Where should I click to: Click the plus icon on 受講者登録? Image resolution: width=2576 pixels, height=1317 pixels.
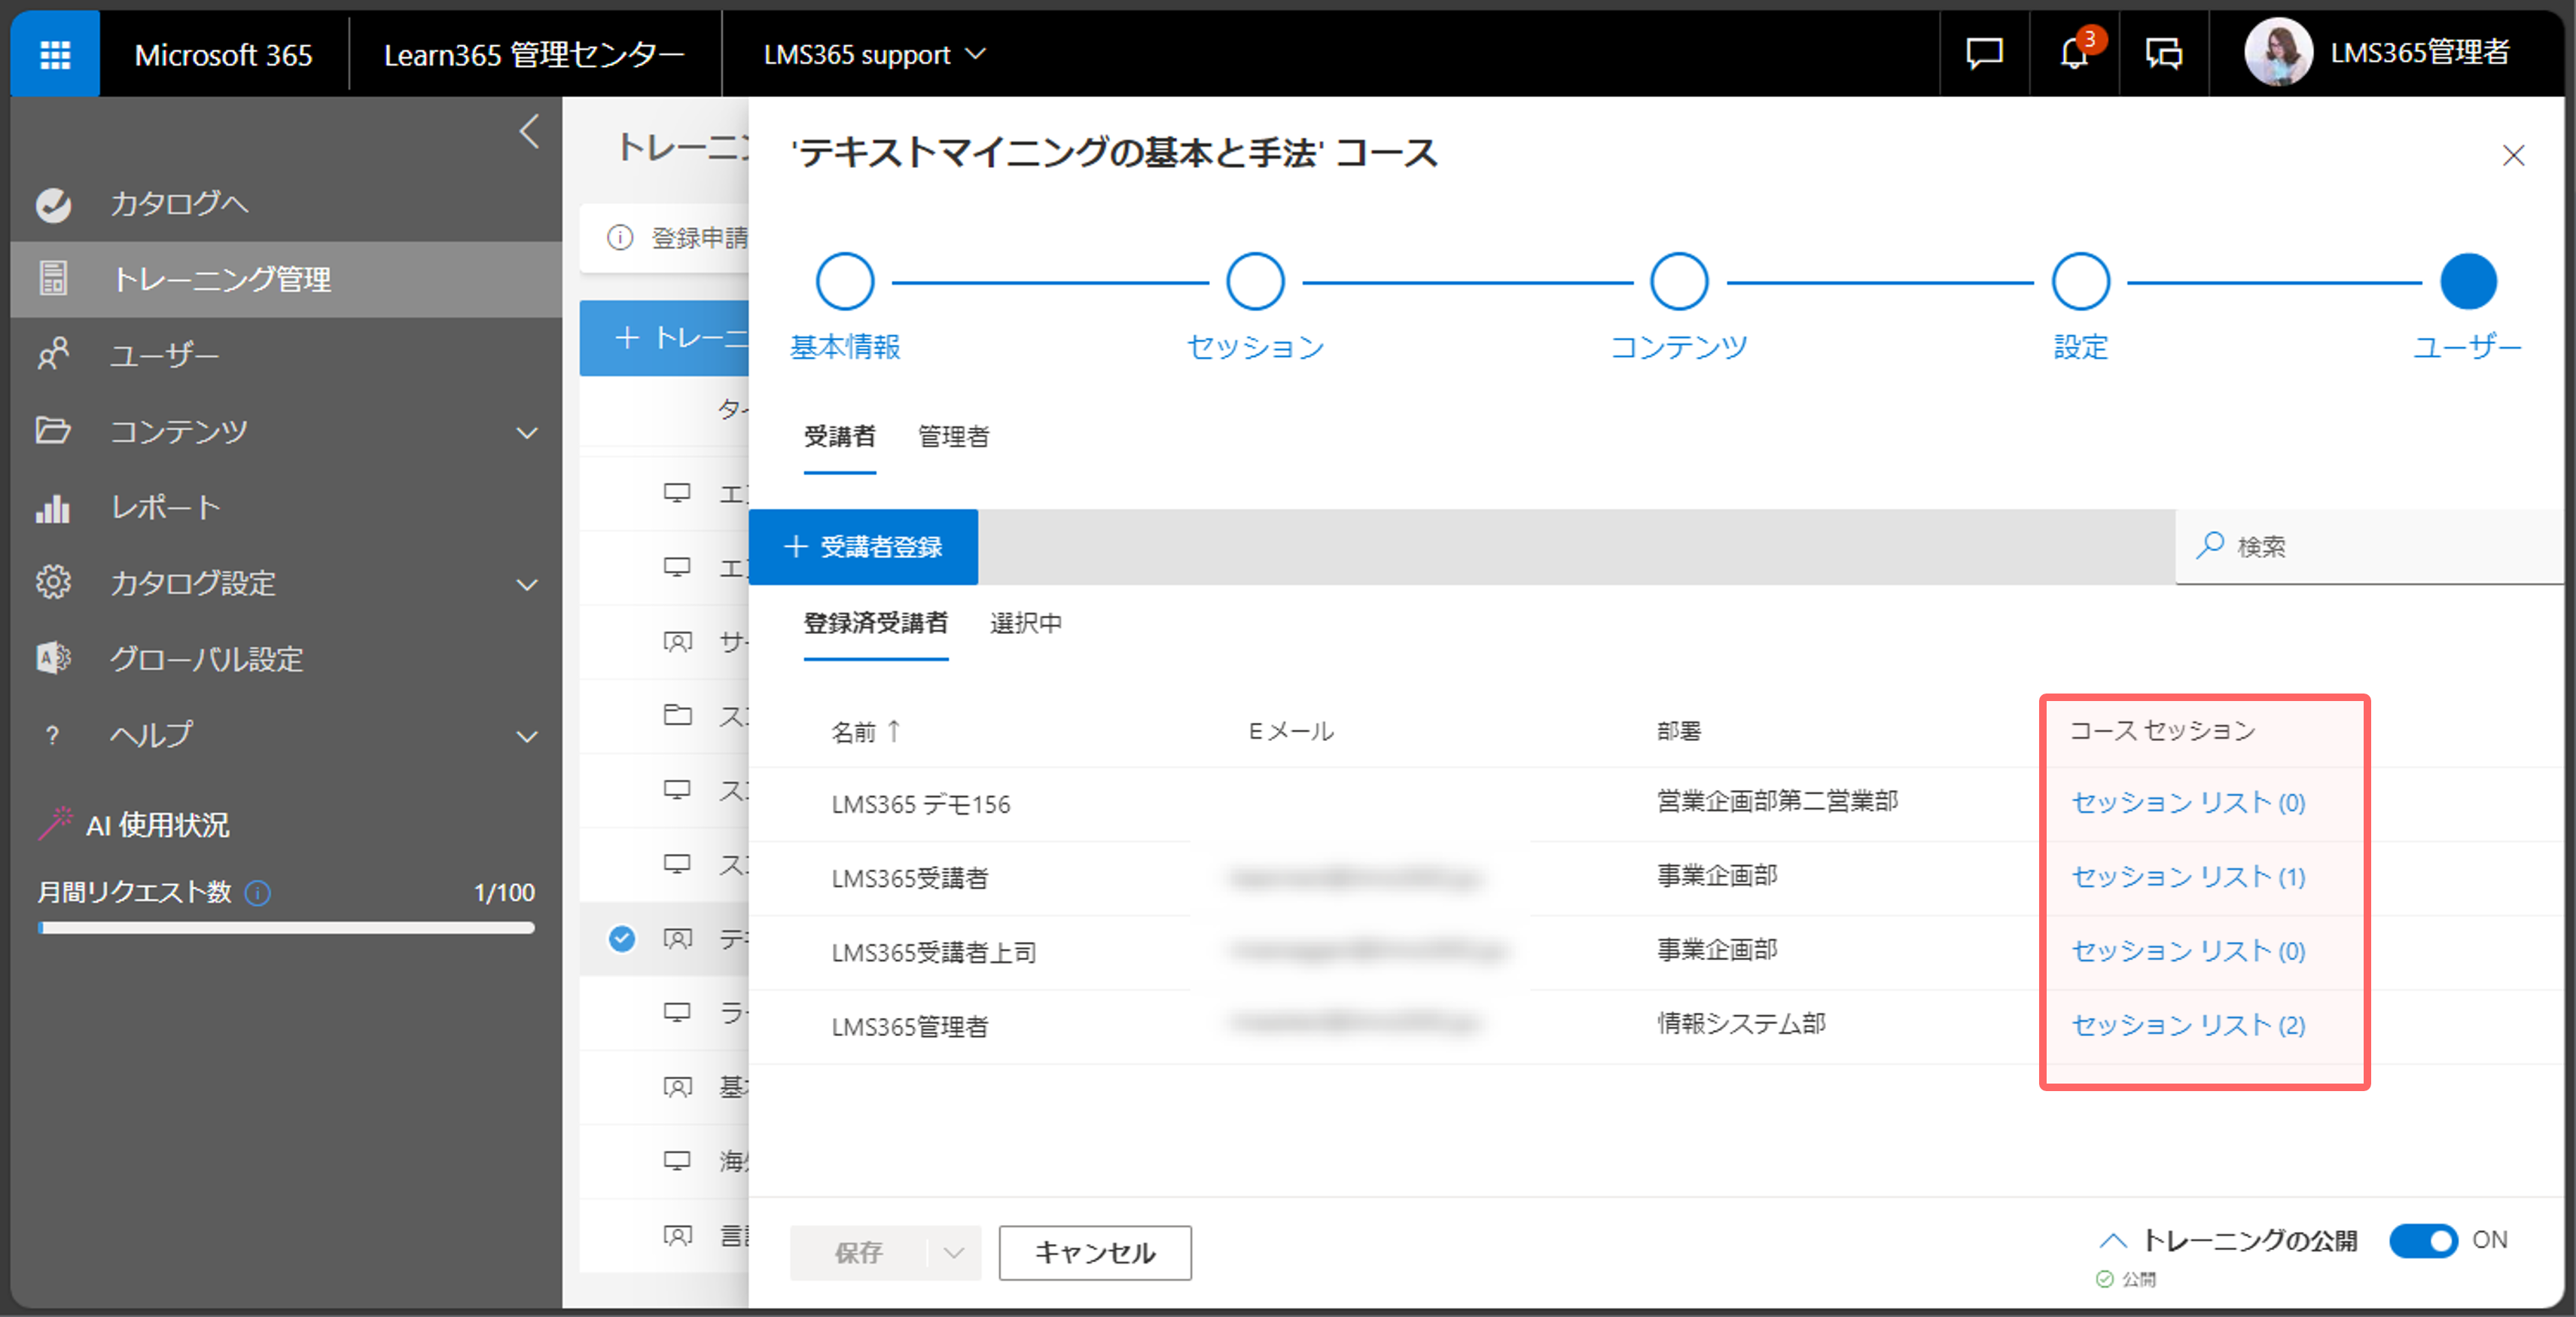click(x=795, y=546)
